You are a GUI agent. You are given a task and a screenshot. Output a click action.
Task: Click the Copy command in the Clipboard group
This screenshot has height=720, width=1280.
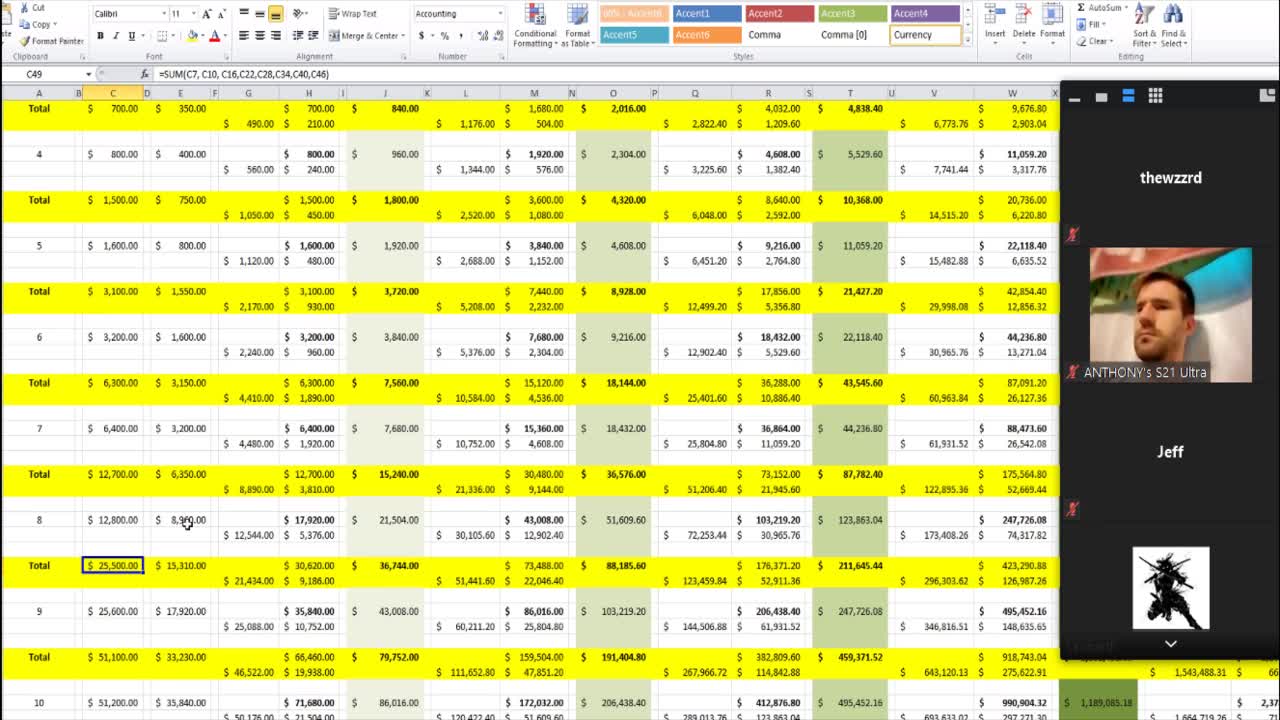pos(36,24)
